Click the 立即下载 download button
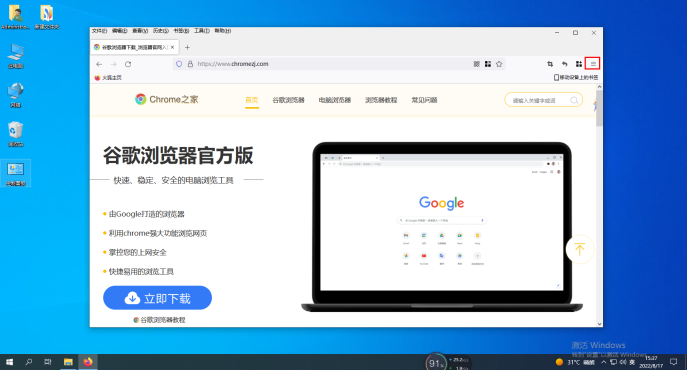The width and height of the screenshot is (687, 370). [157, 298]
